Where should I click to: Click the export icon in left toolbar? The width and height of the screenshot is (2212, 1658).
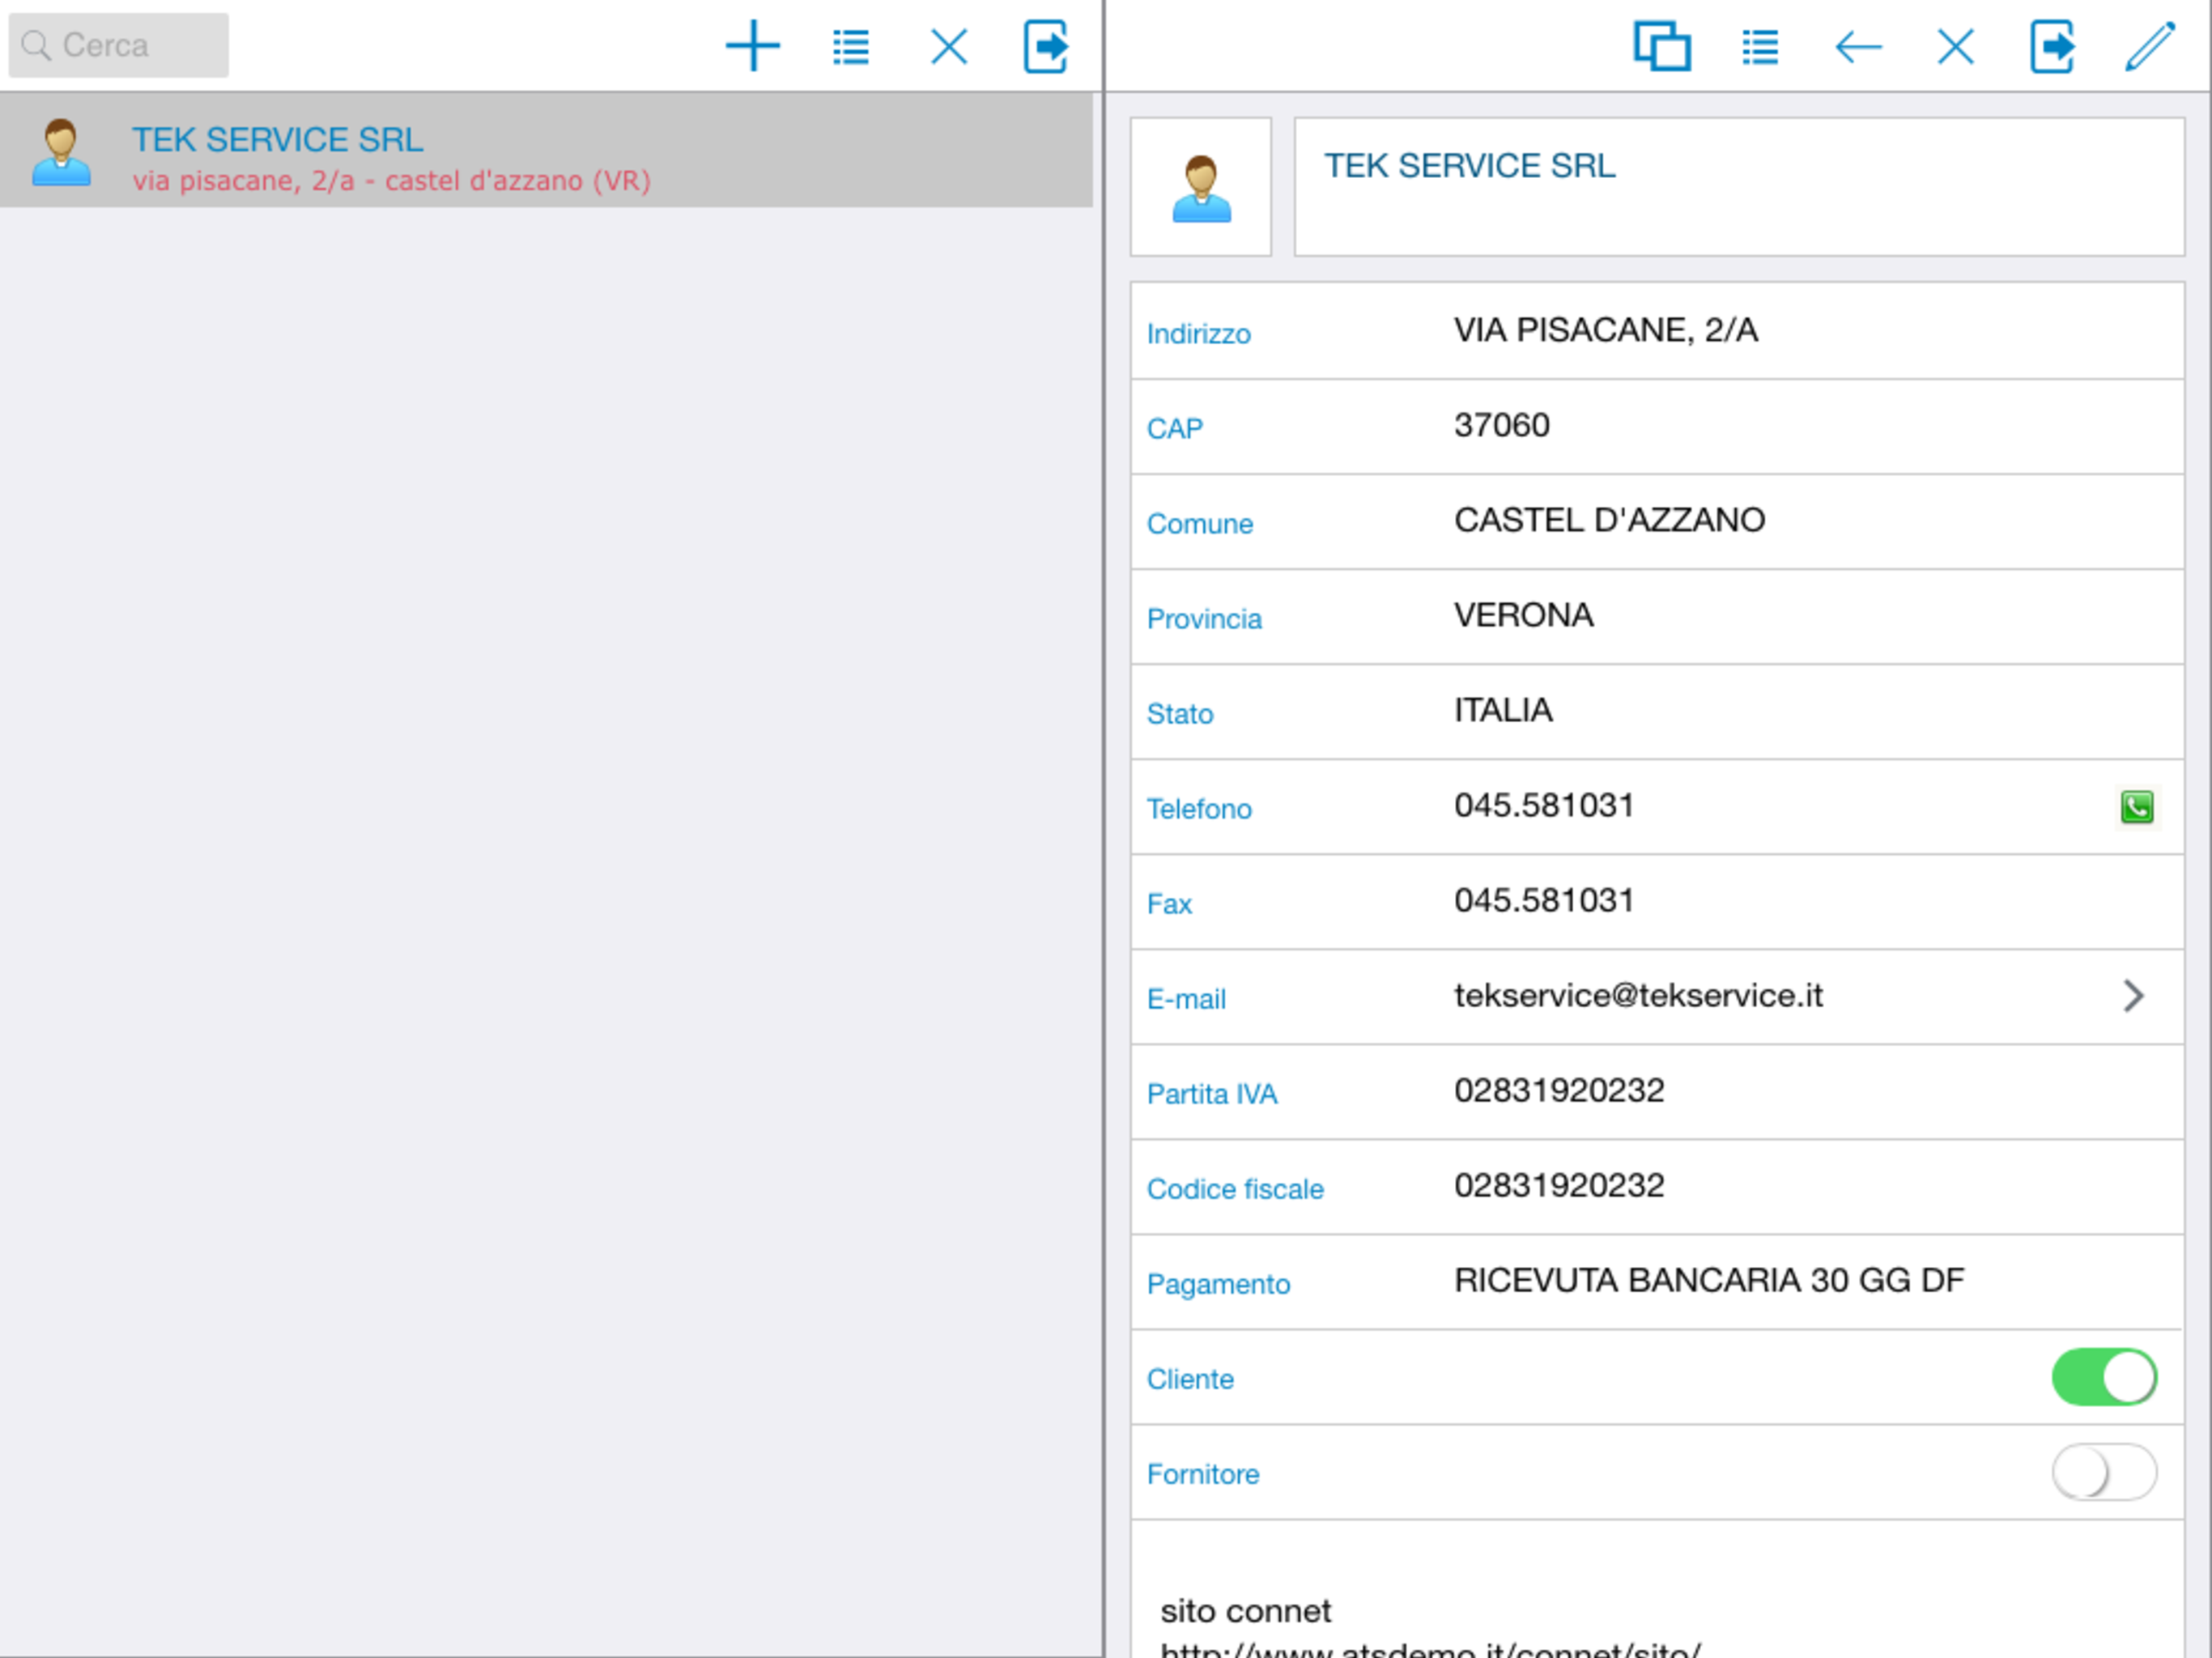tap(1046, 46)
